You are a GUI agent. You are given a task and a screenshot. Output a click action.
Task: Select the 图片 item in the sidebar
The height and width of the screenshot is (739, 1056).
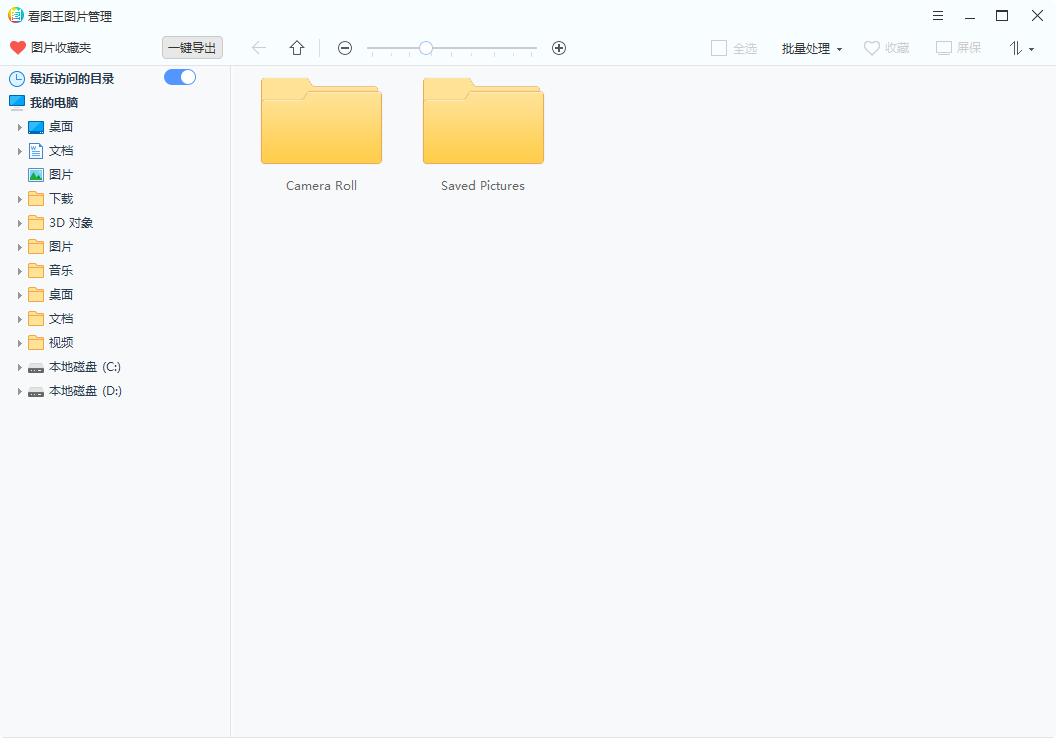point(60,174)
